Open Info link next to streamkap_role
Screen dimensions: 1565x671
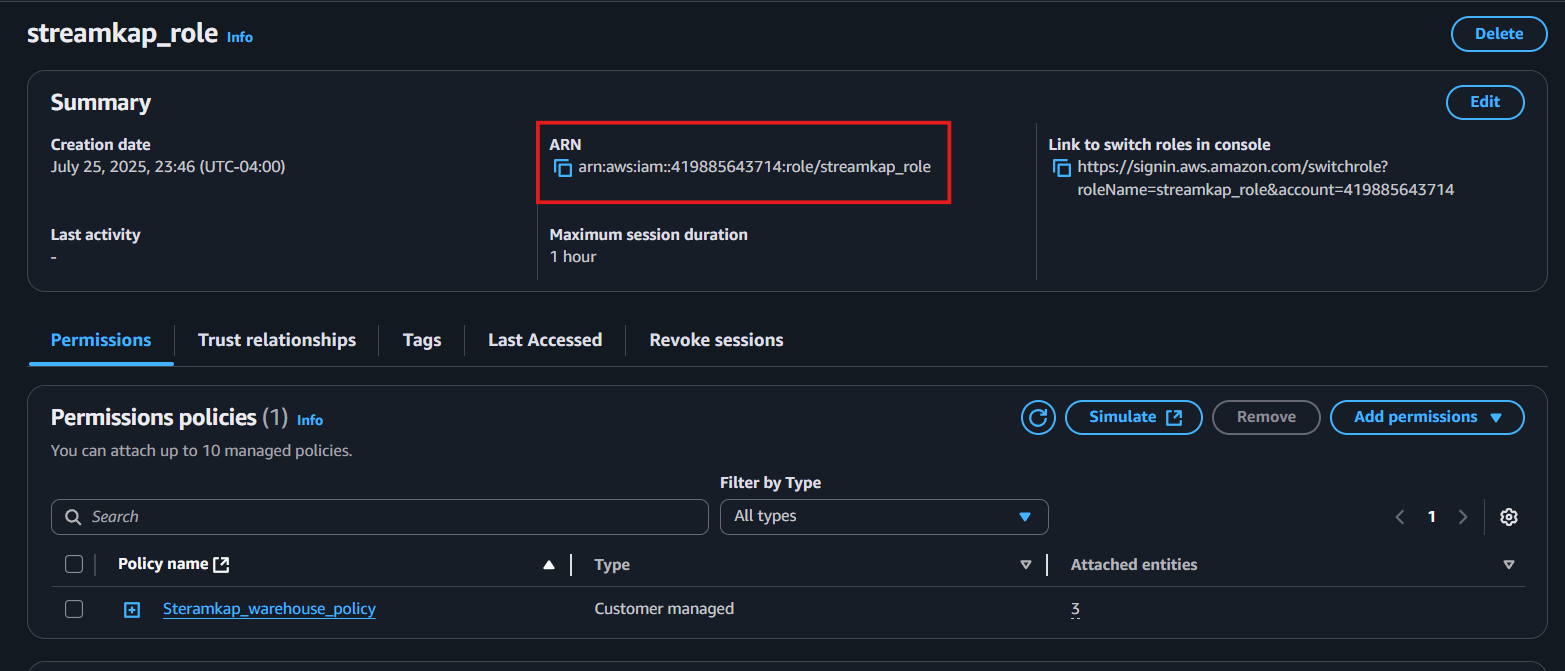click(240, 37)
